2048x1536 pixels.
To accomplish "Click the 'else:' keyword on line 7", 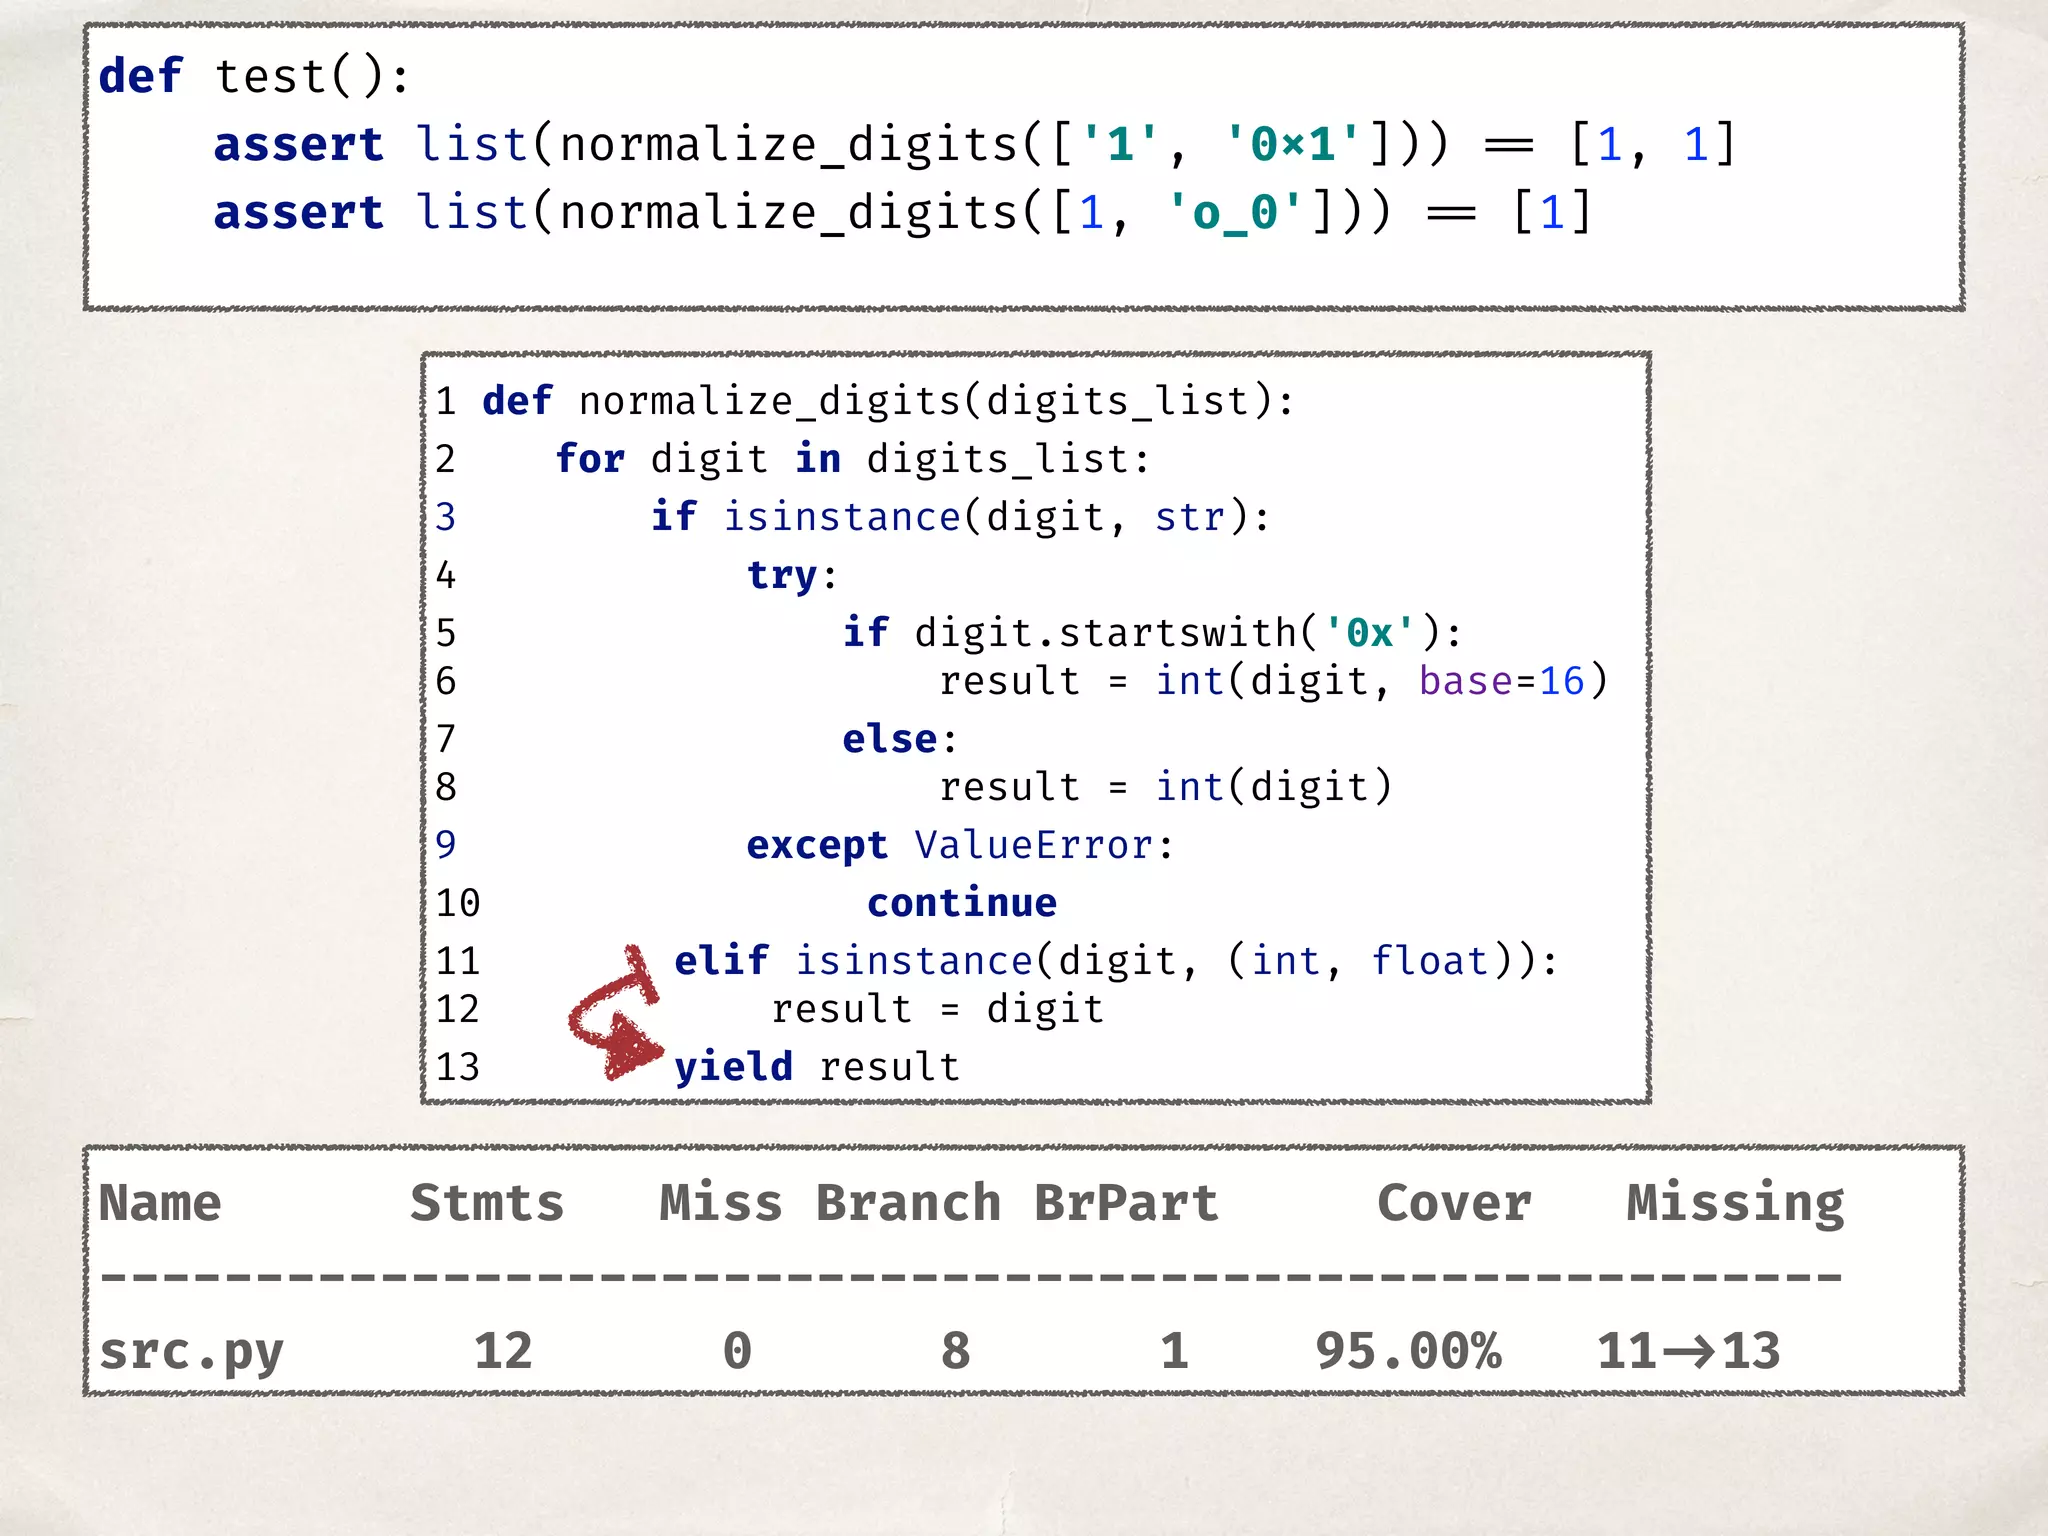I will [900, 739].
